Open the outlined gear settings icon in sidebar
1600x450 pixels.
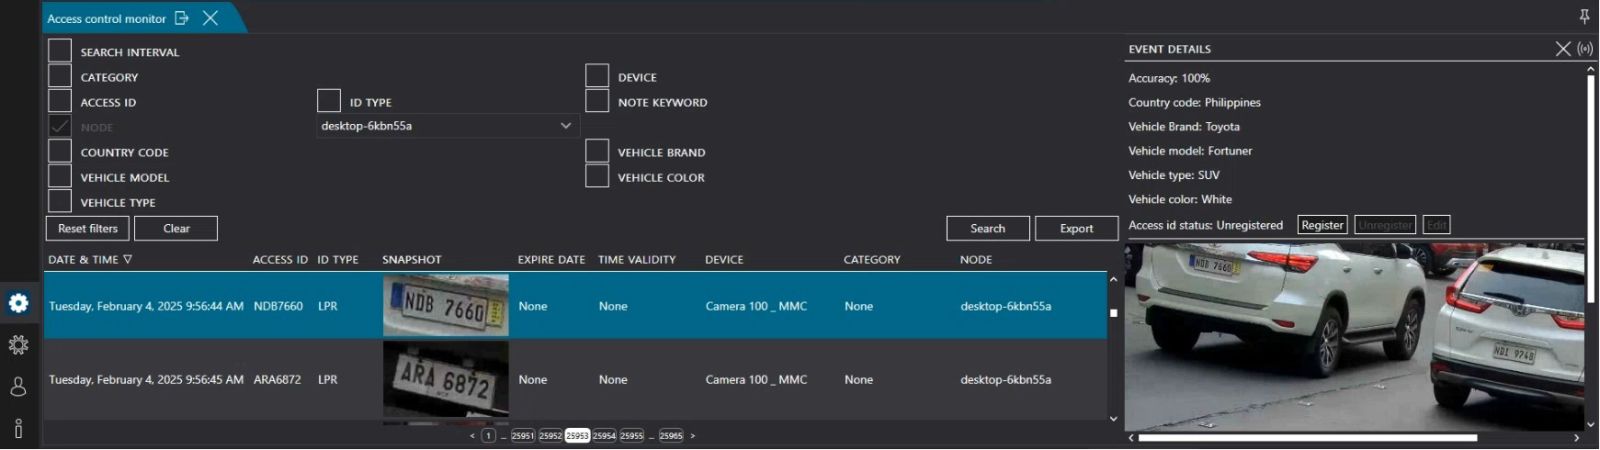[18, 345]
